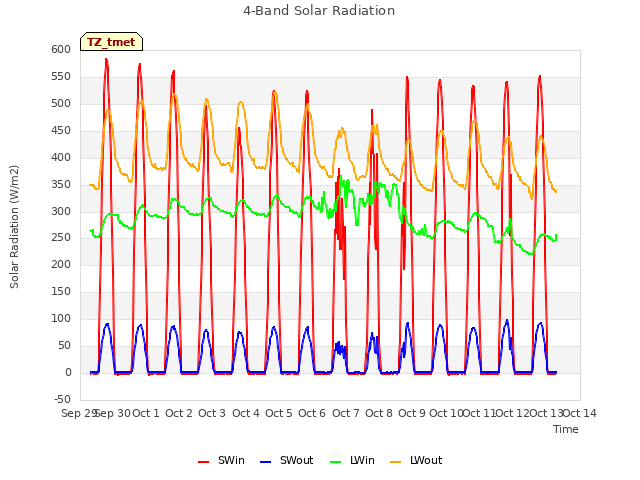Click the 300 y-axis tick label
This screenshot has width=640, height=480.
coord(61,211)
